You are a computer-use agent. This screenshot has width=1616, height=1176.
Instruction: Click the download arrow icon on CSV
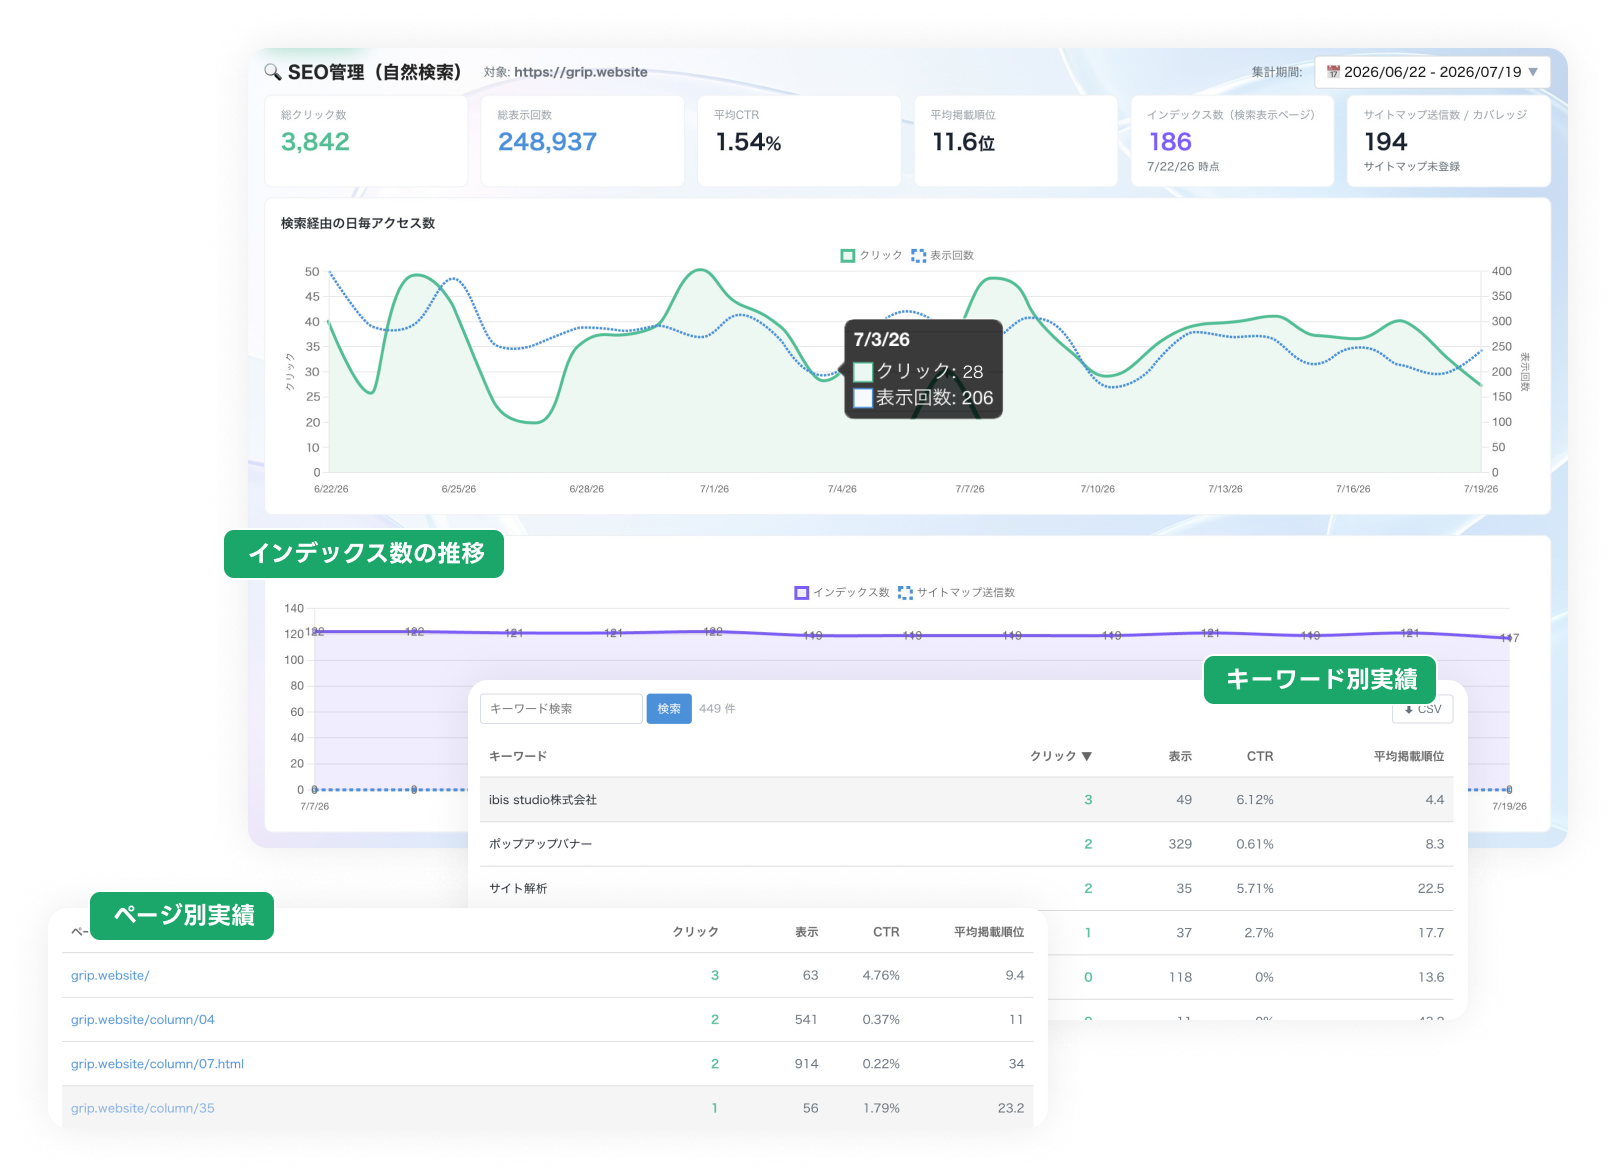pyautogui.click(x=1409, y=710)
